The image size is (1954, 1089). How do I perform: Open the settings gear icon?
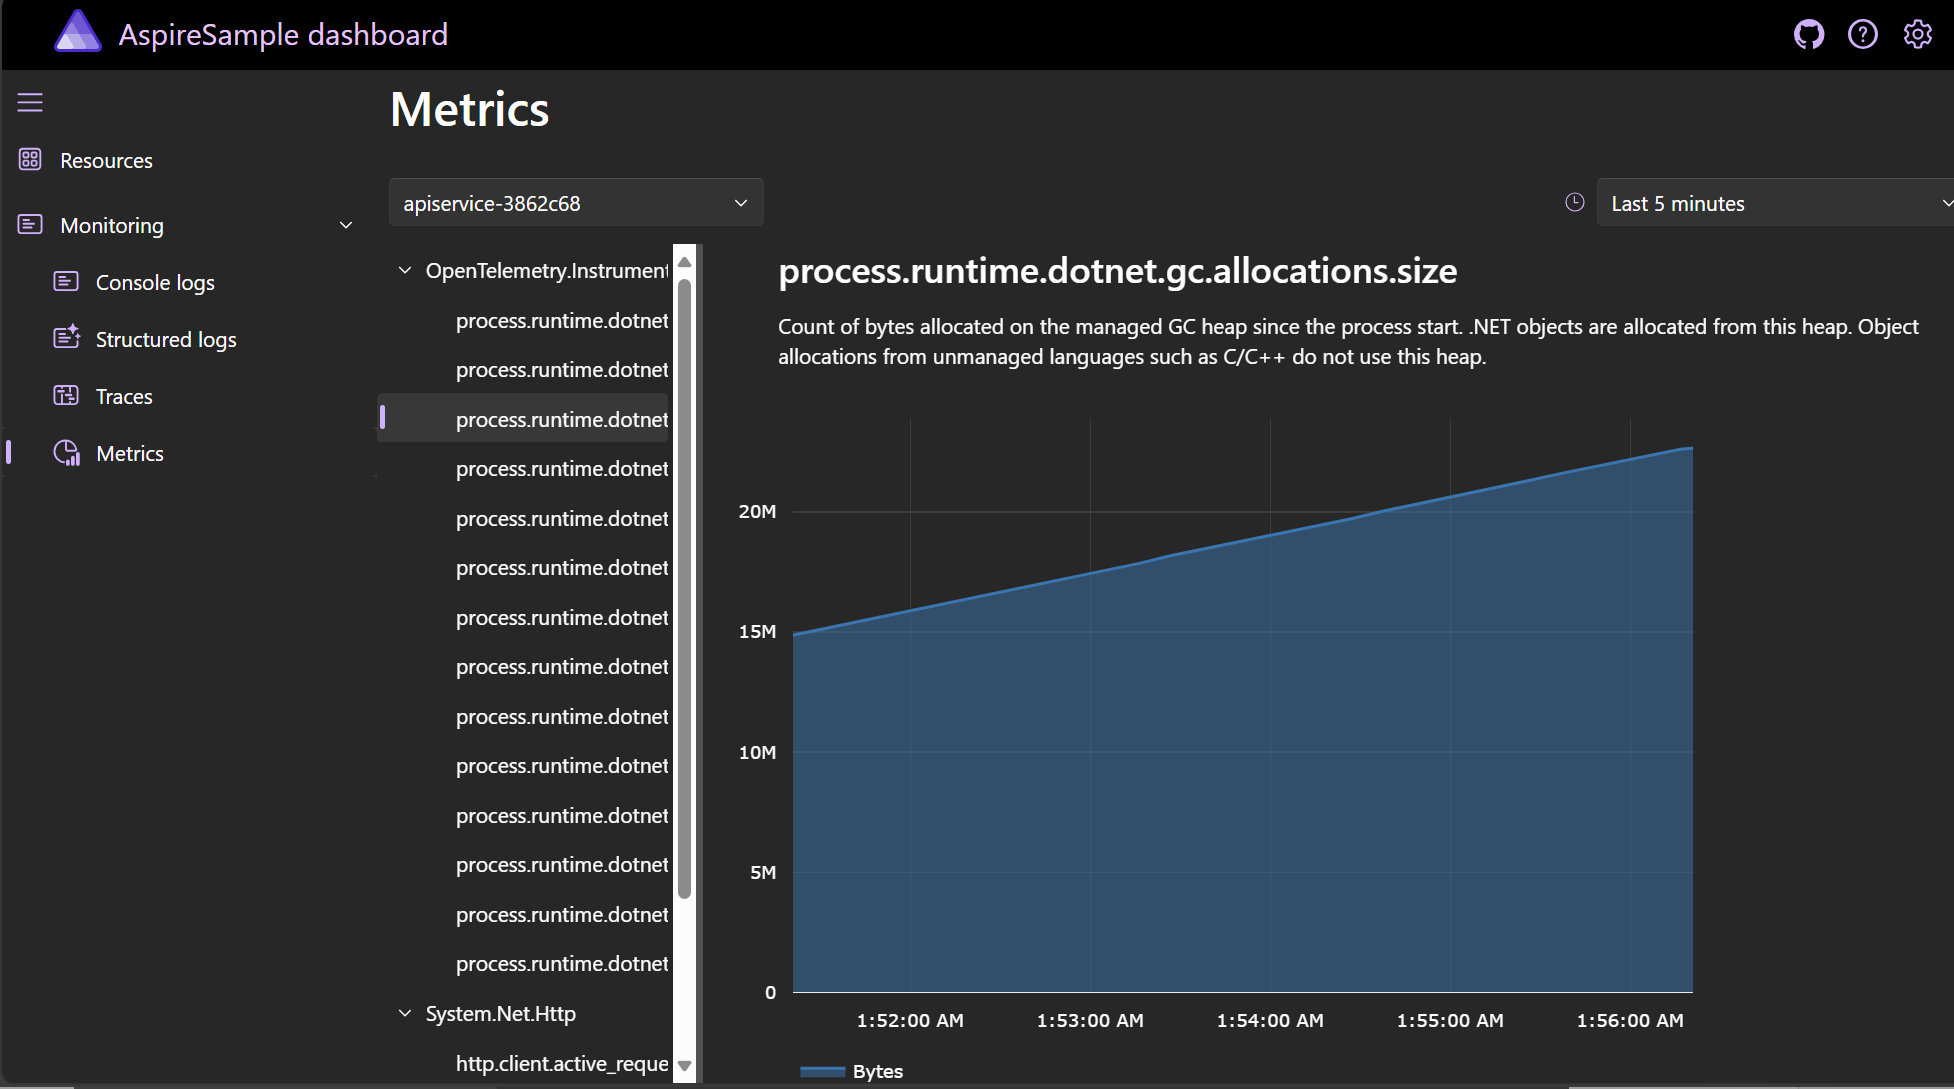pyautogui.click(x=1918, y=35)
